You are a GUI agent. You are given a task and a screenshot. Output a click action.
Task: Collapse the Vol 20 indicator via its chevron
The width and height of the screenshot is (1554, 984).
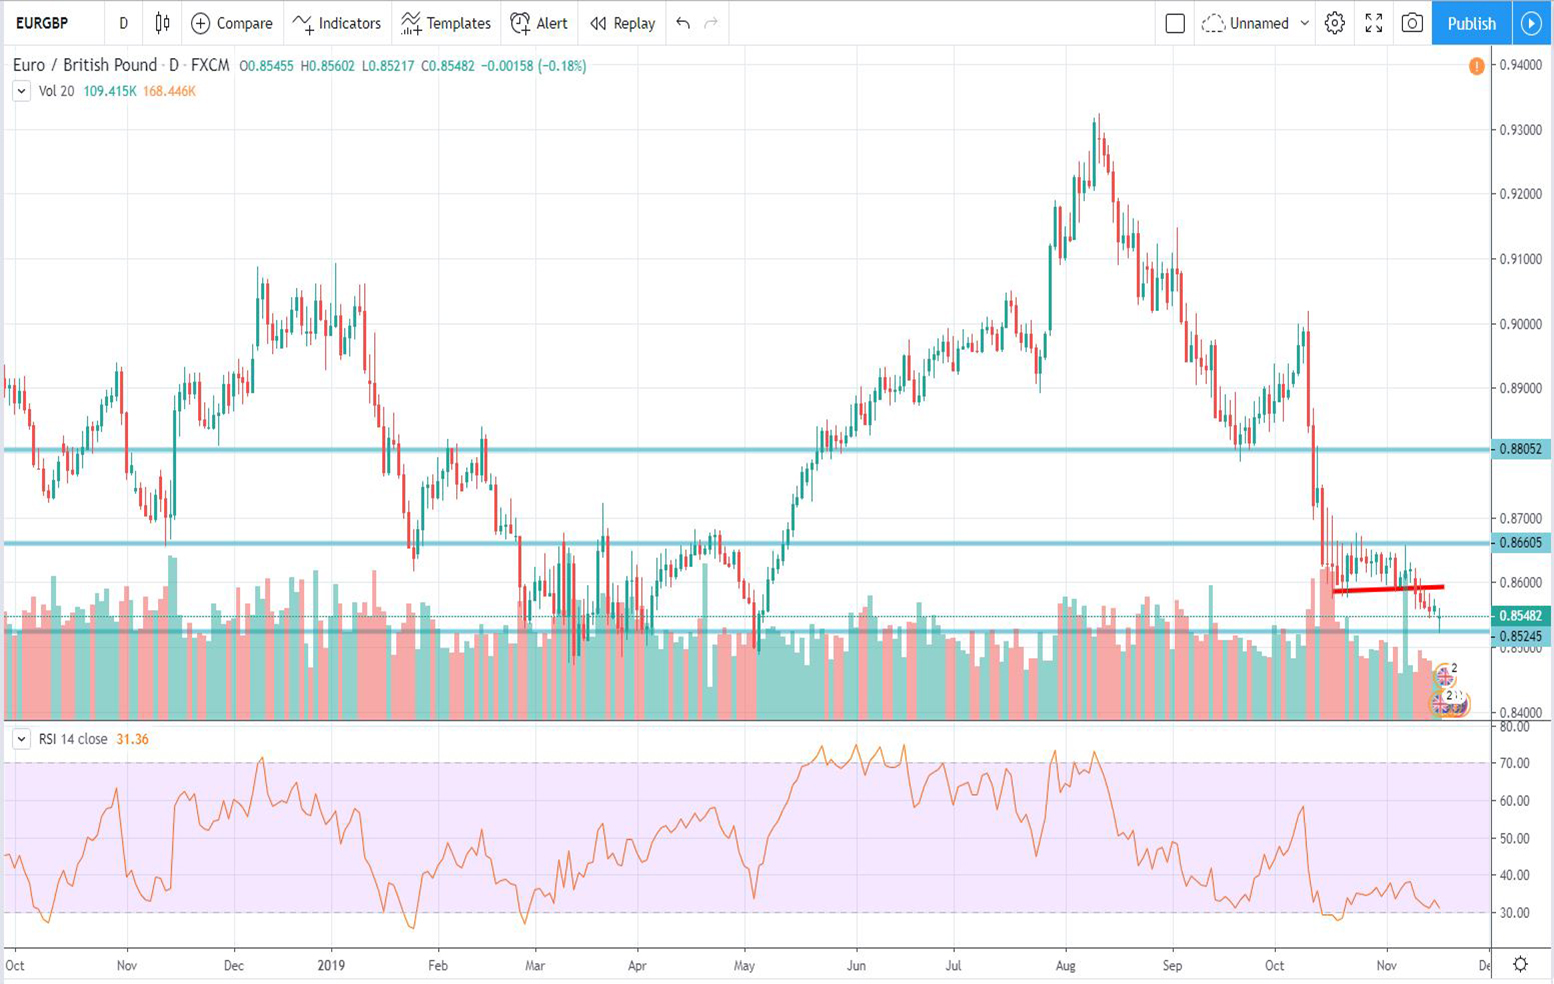tap(20, 91)
